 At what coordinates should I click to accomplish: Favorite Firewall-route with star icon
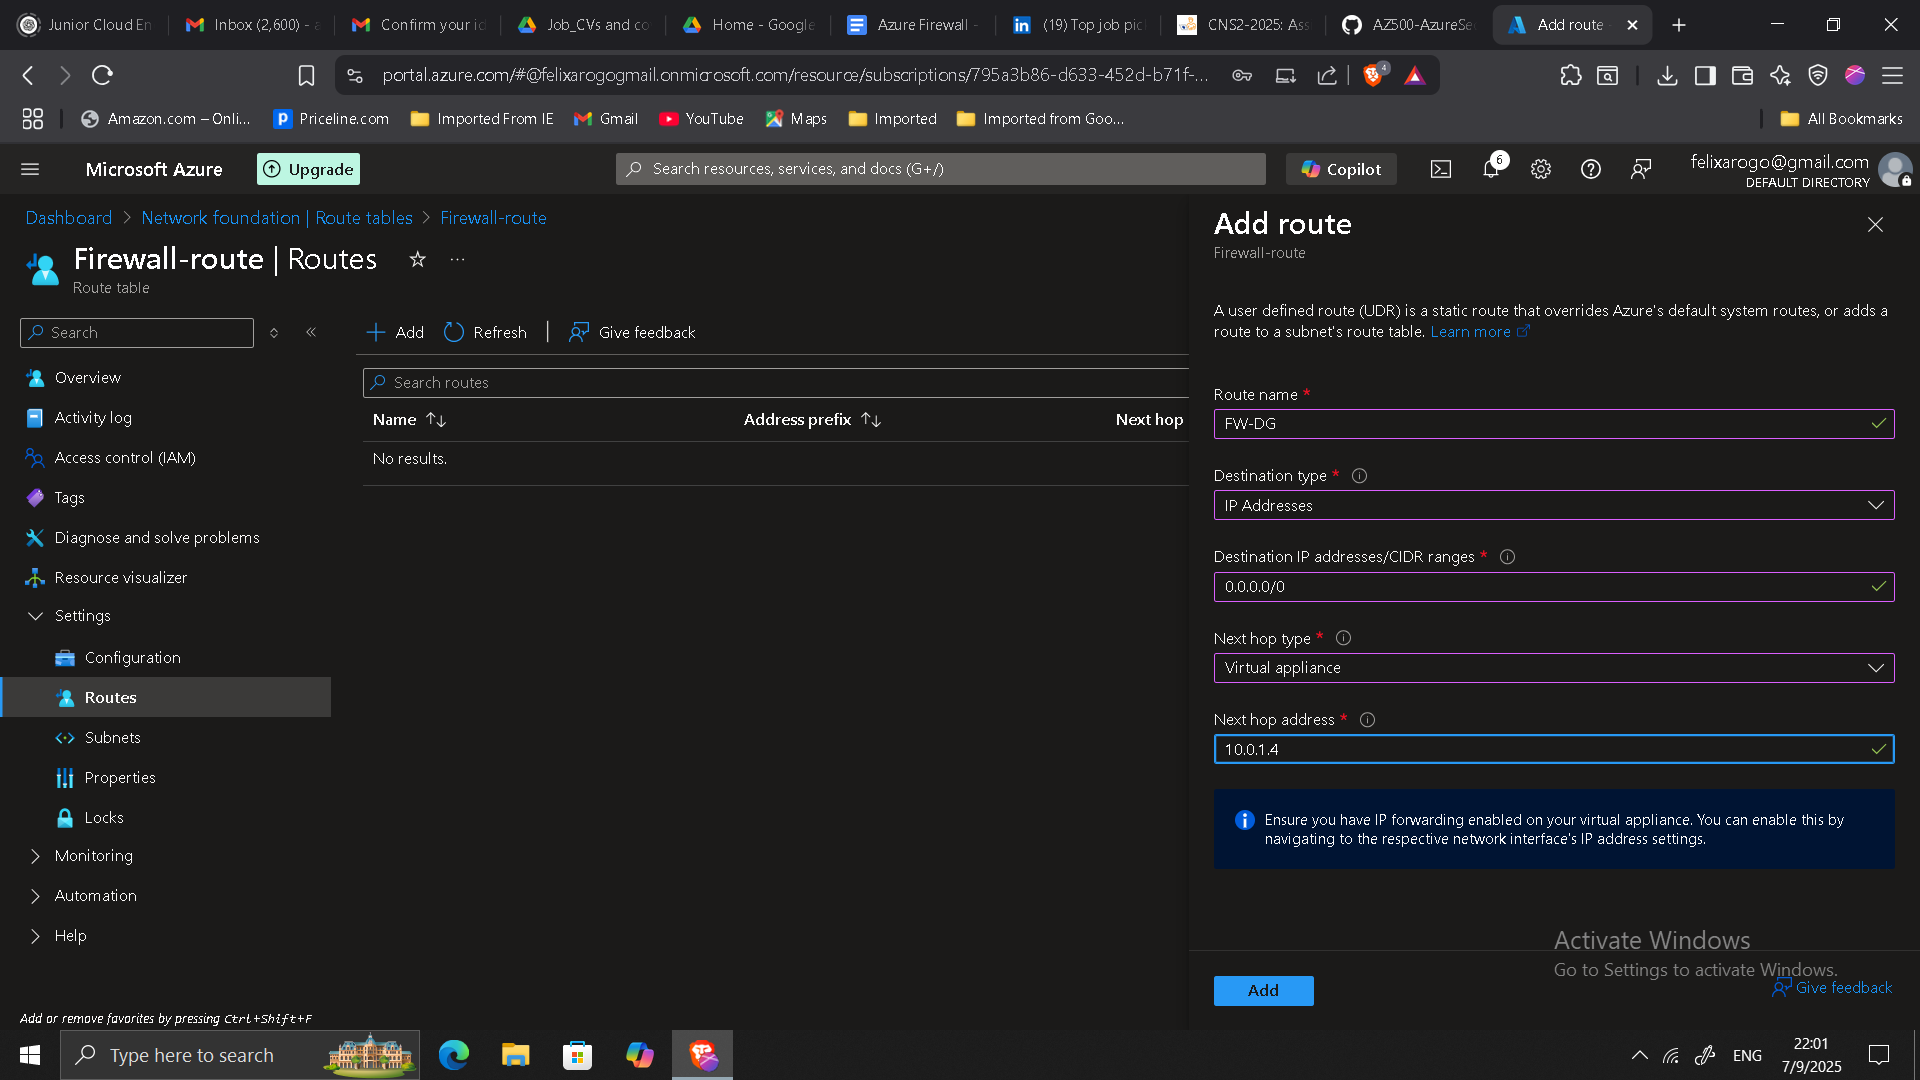click(417, 260)
